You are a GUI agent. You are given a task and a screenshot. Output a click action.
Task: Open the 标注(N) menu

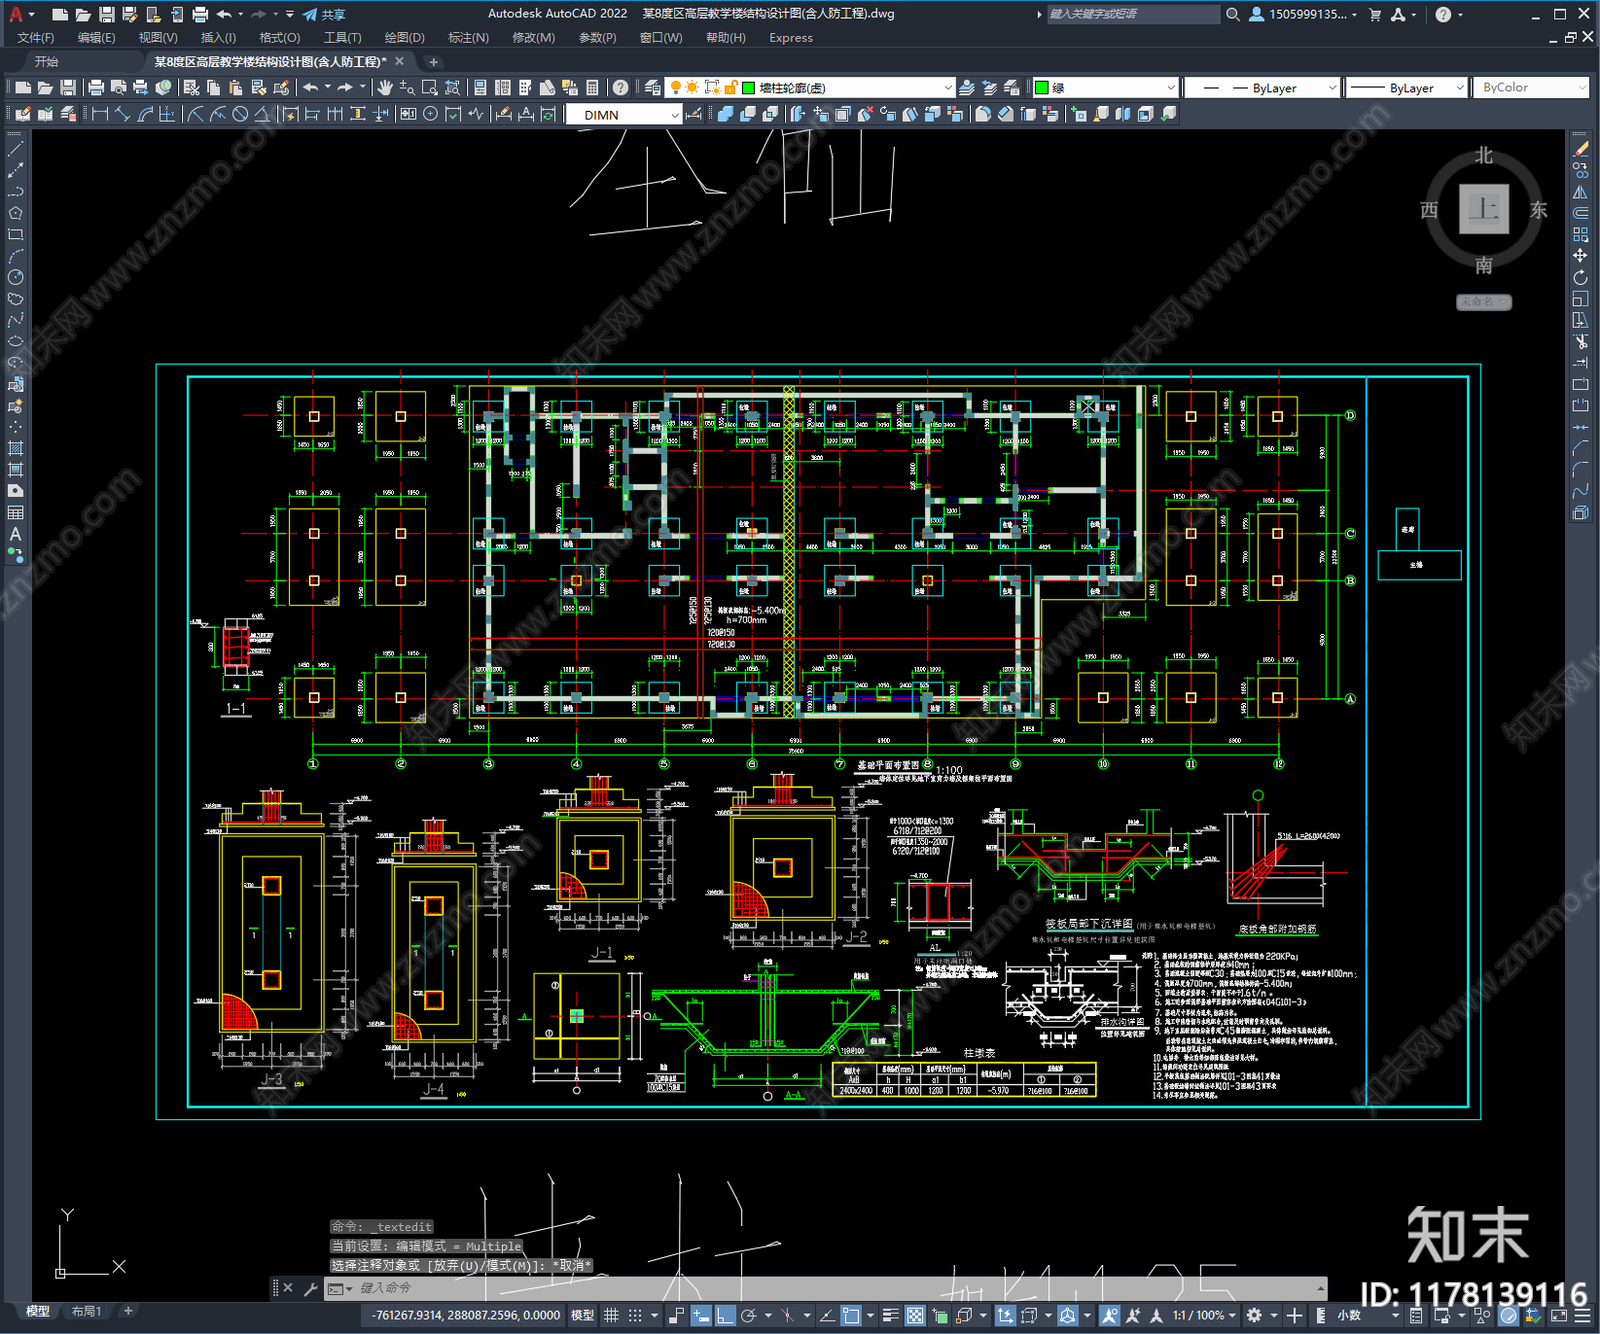pyautogui.click(x=468, y=37)
